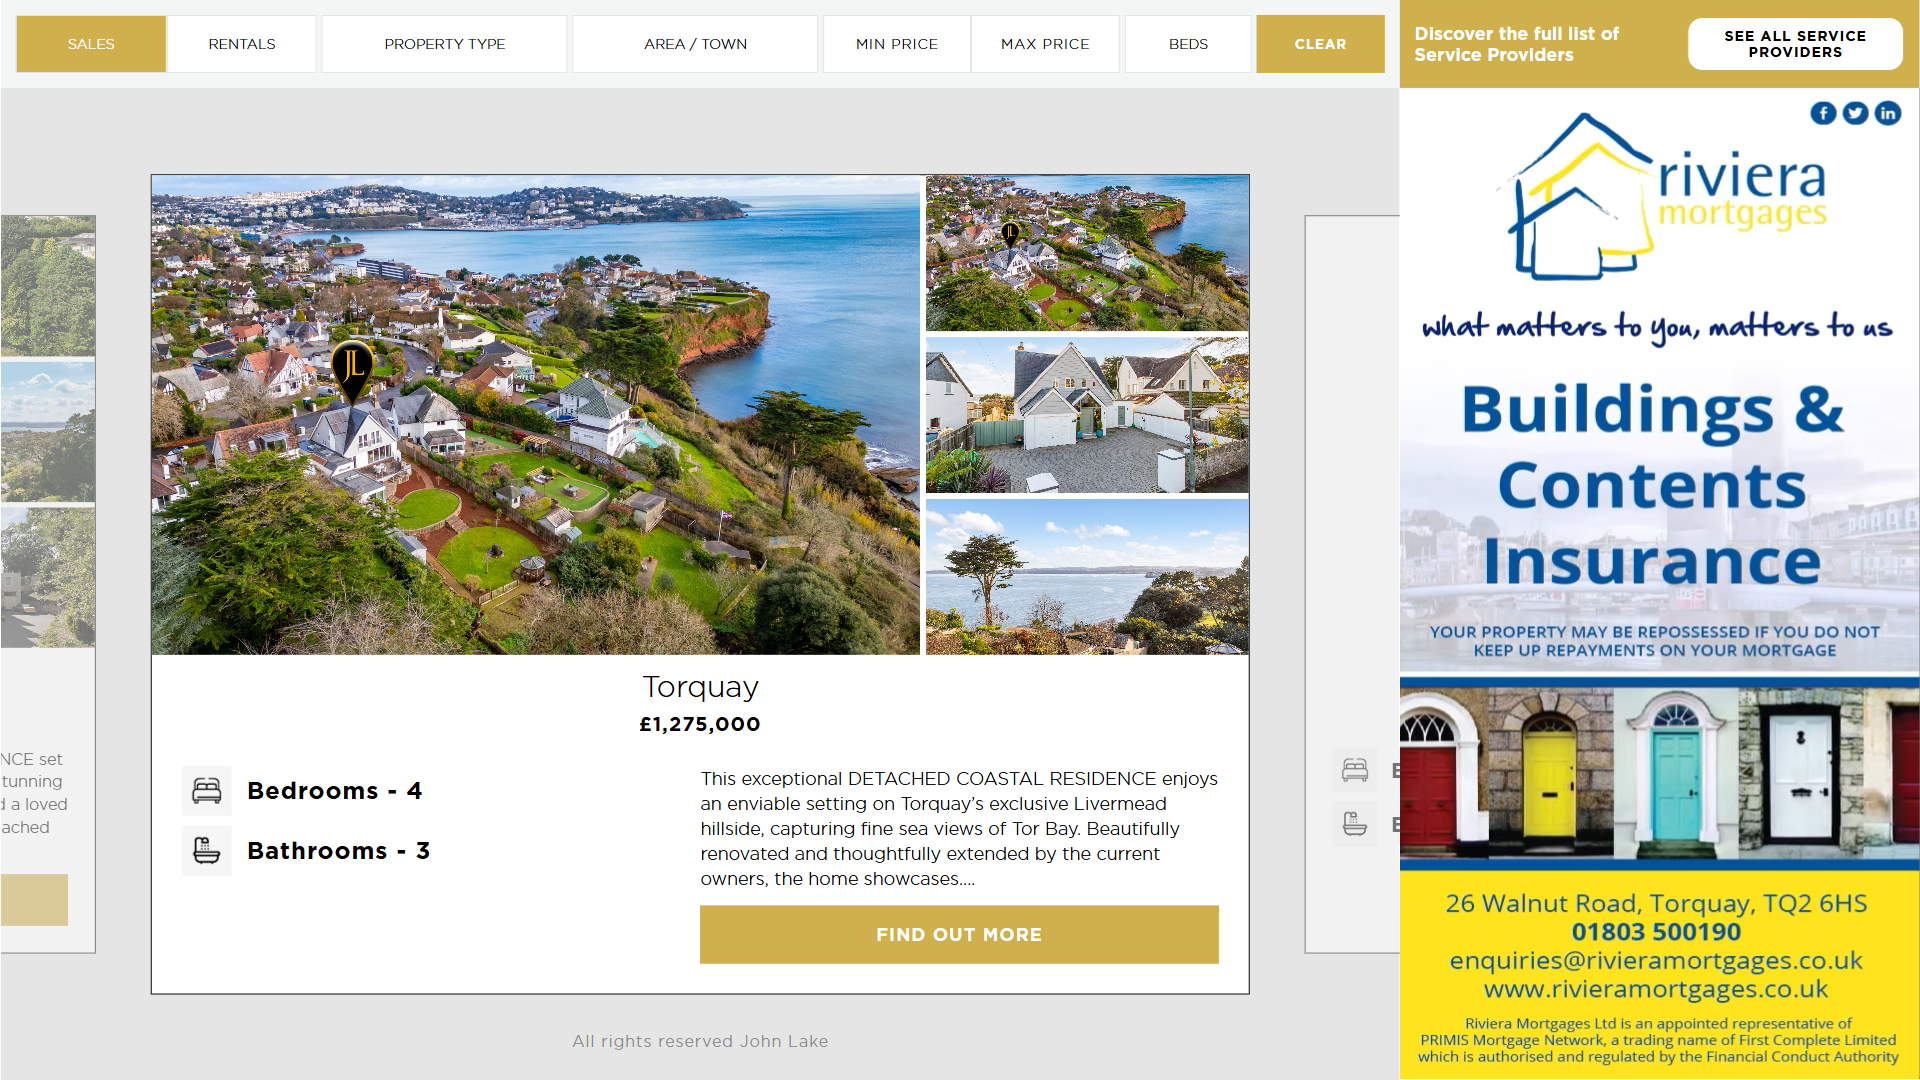Open the PROPERTY TYPE dropdown
The image size is (1920, 1080).
coord(444,44)
